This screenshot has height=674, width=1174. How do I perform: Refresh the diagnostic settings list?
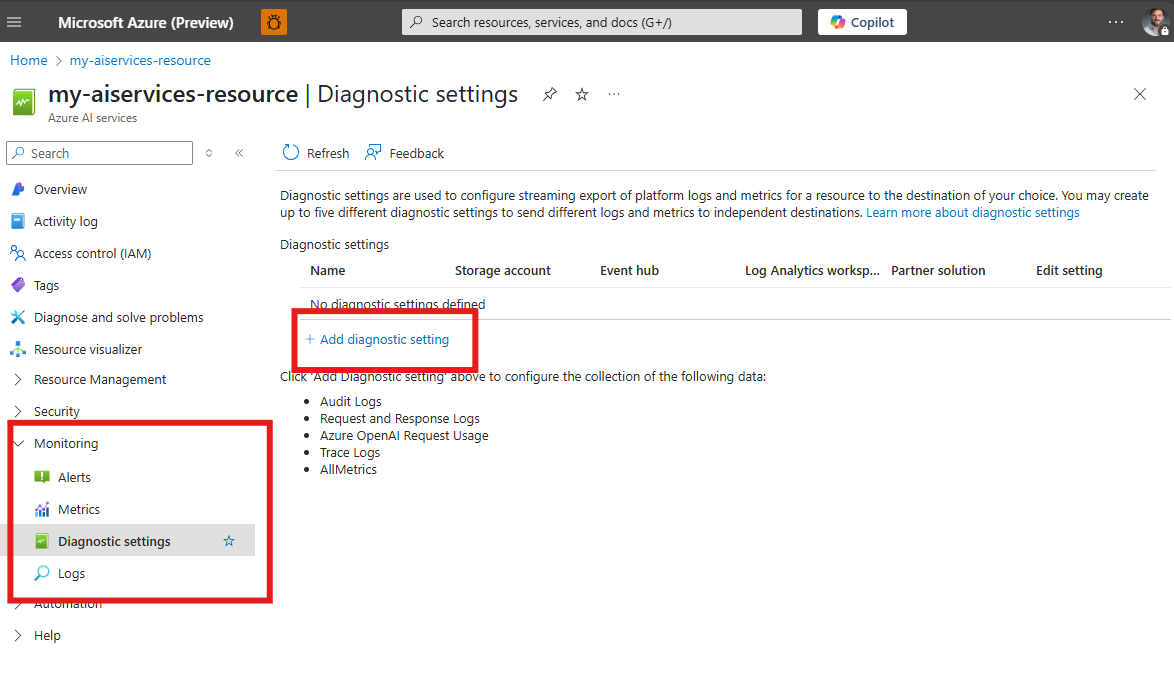click(x=314, y=152)
